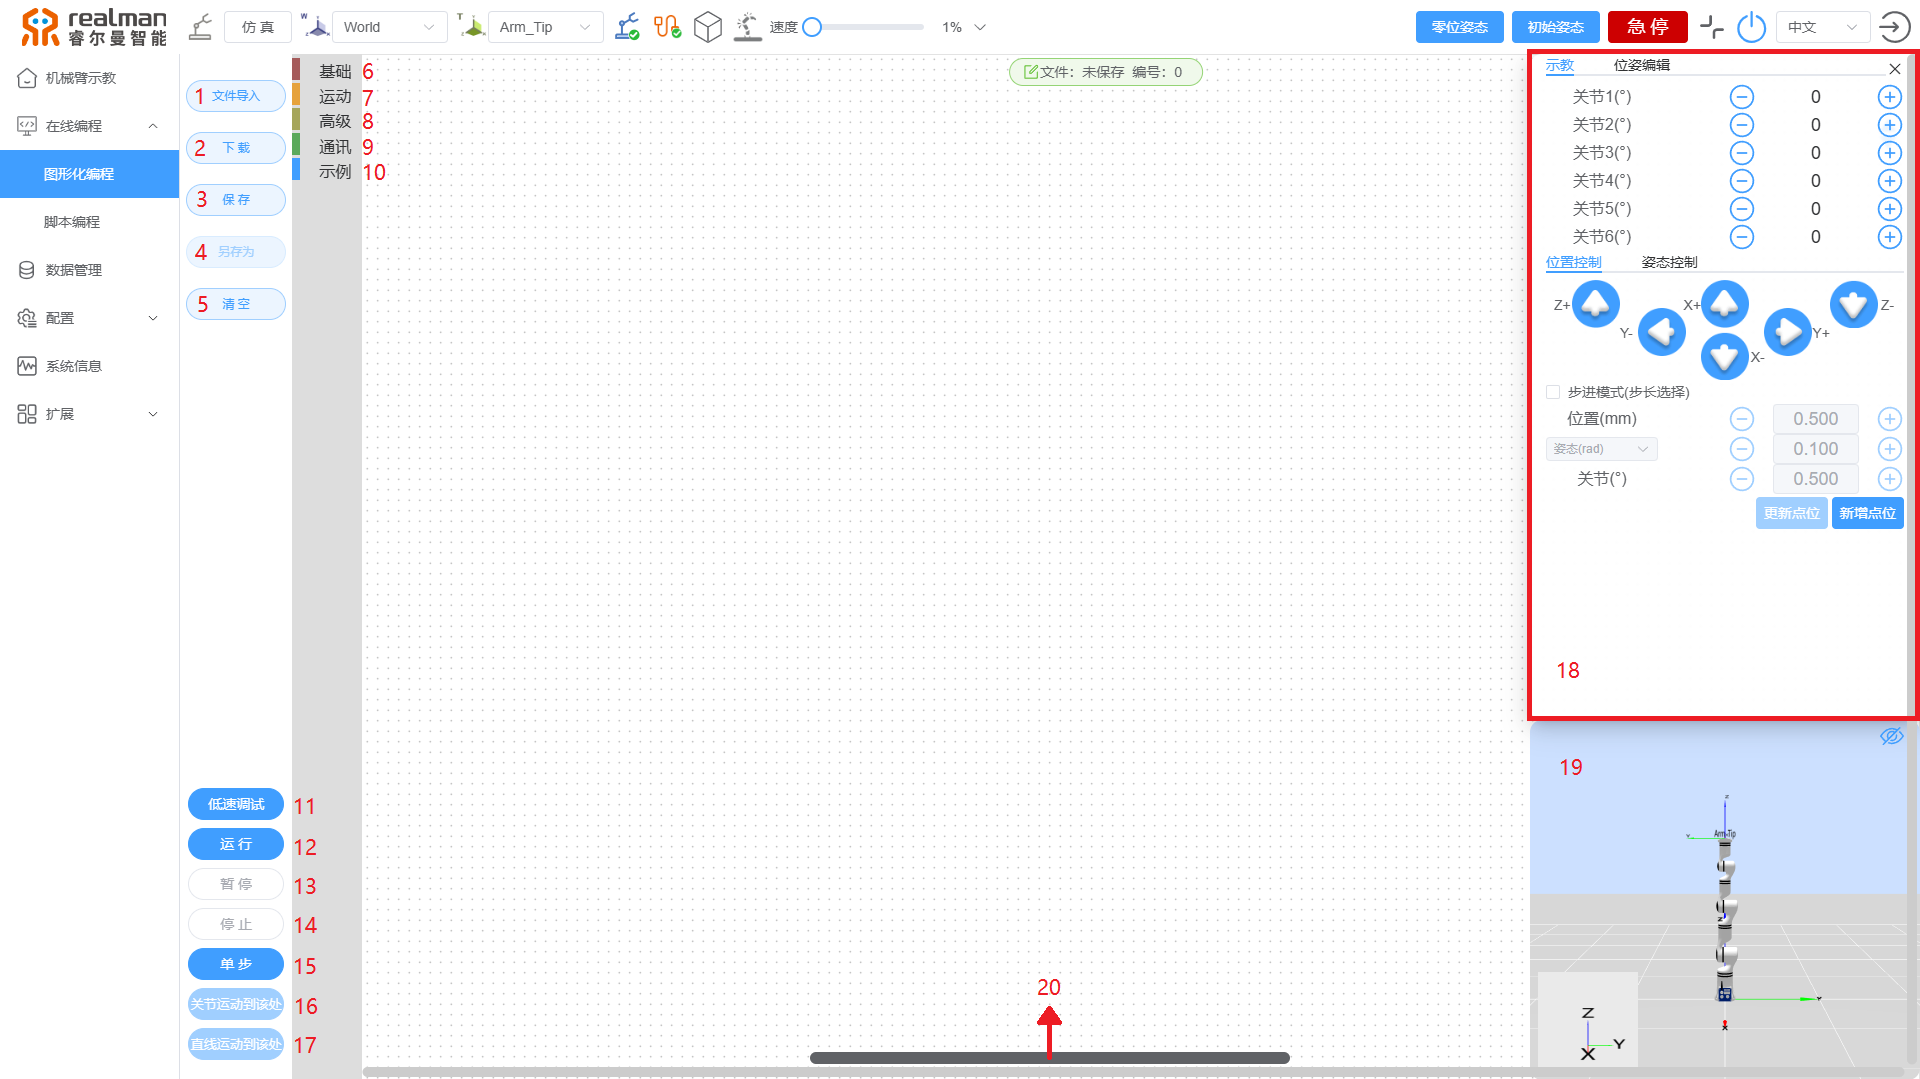Image resolution: width=1920 pixels, height=1079 pixels.
Task: Open the Arm_Tip tool frame dropdown
Action: point(545,27)
